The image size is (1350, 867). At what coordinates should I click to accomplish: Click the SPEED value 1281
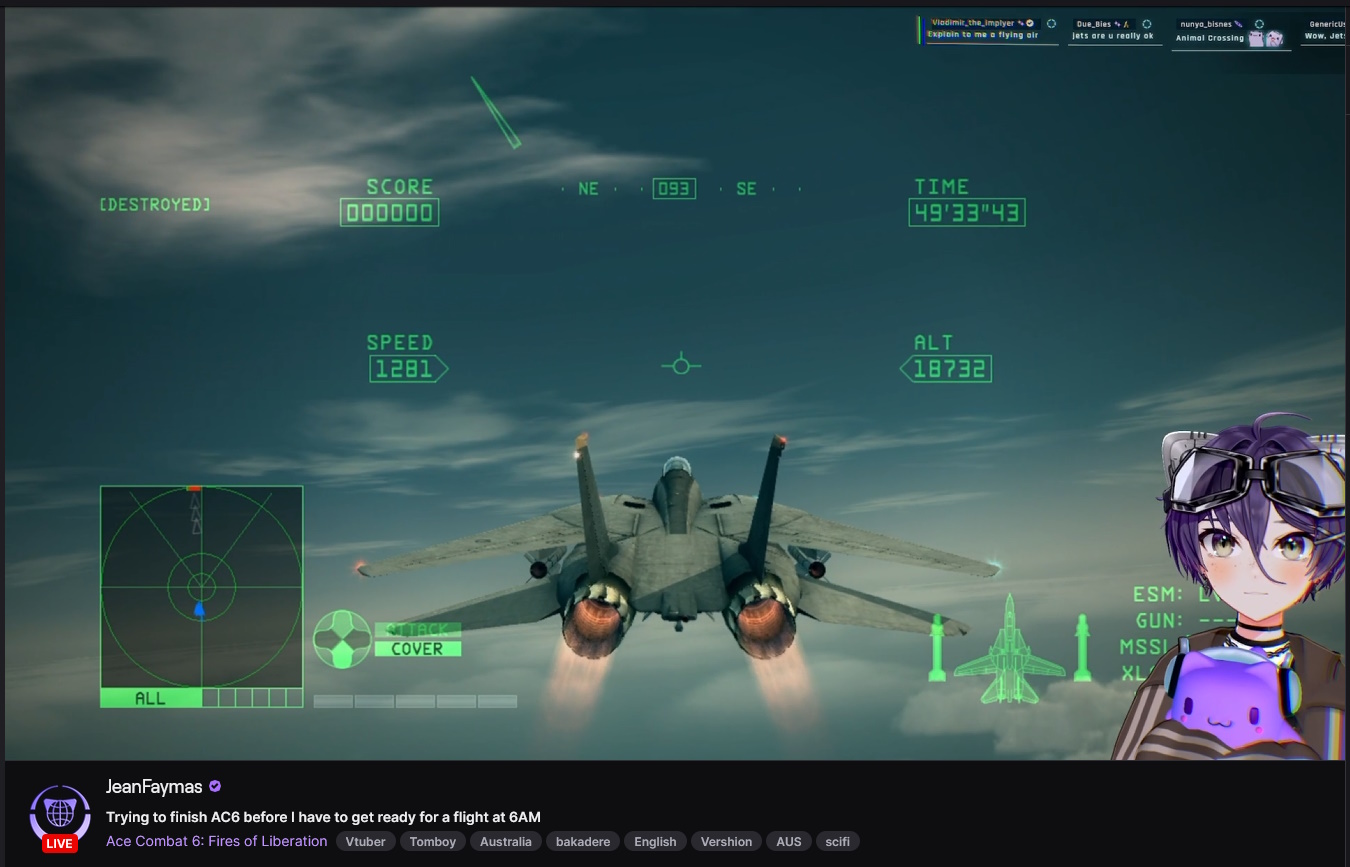pyautogui.click(x=407, y=369)
